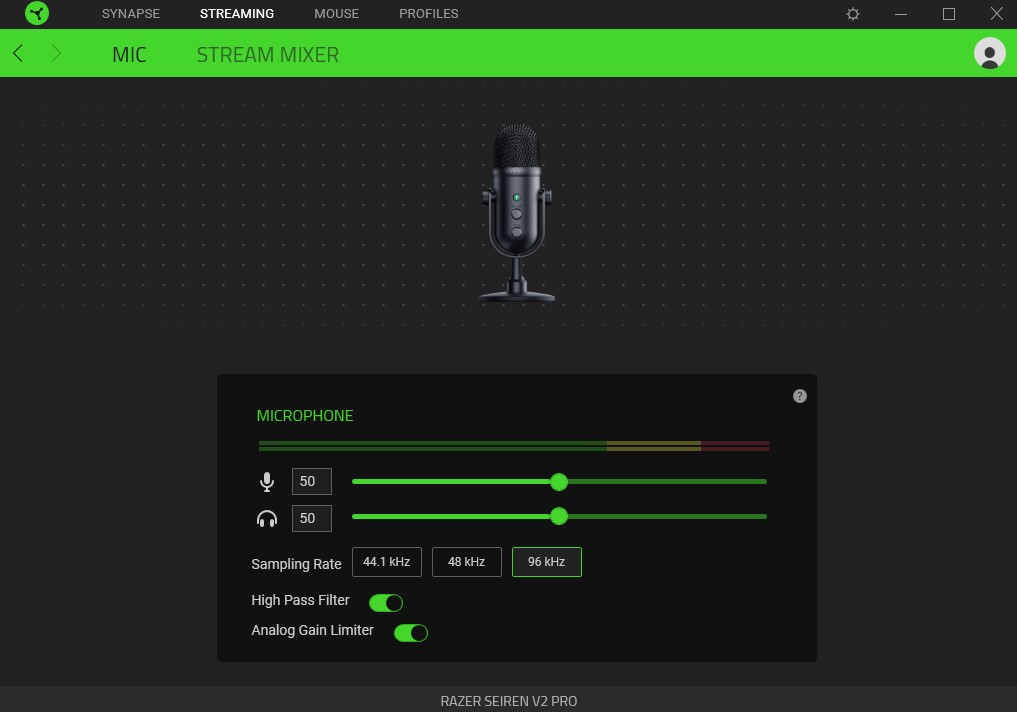Choose the 96 kHz sampling rate
1017x712 pixels.
(546, 562)
